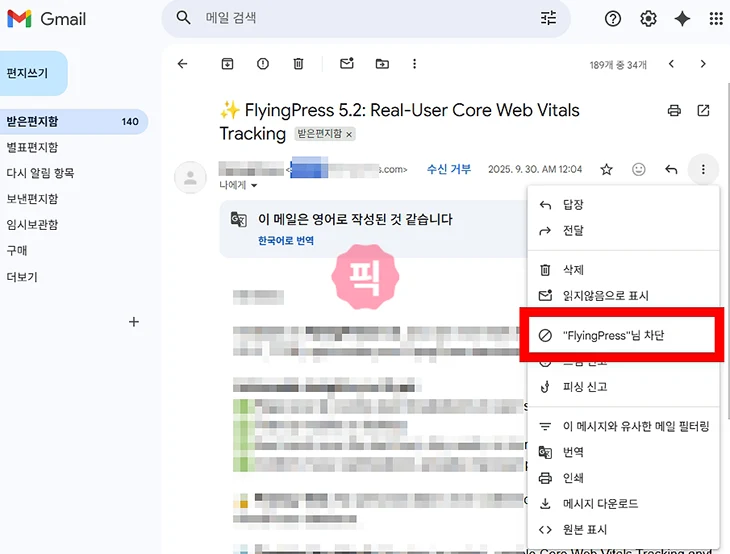Select "FlyingPress"님 차단 menu item
The height and width of the screenshot is (554, 730).
point(622,335)
